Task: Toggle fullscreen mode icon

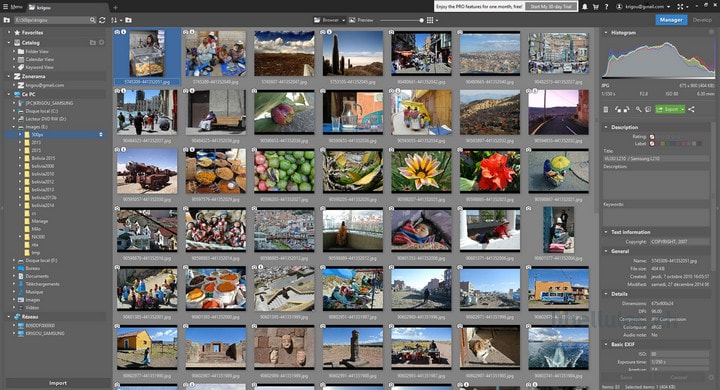Action: click(681, 7)
